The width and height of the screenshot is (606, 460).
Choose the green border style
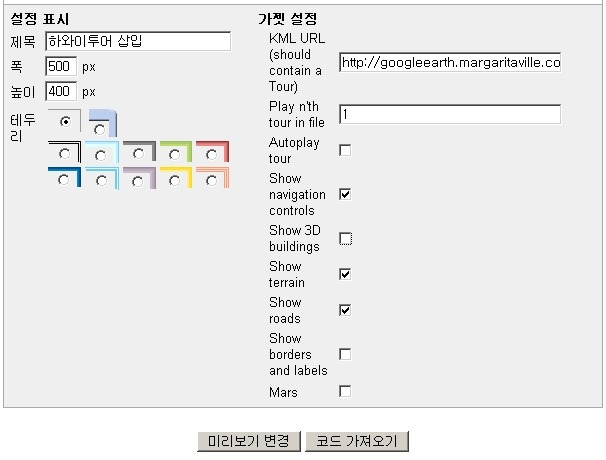174,155
